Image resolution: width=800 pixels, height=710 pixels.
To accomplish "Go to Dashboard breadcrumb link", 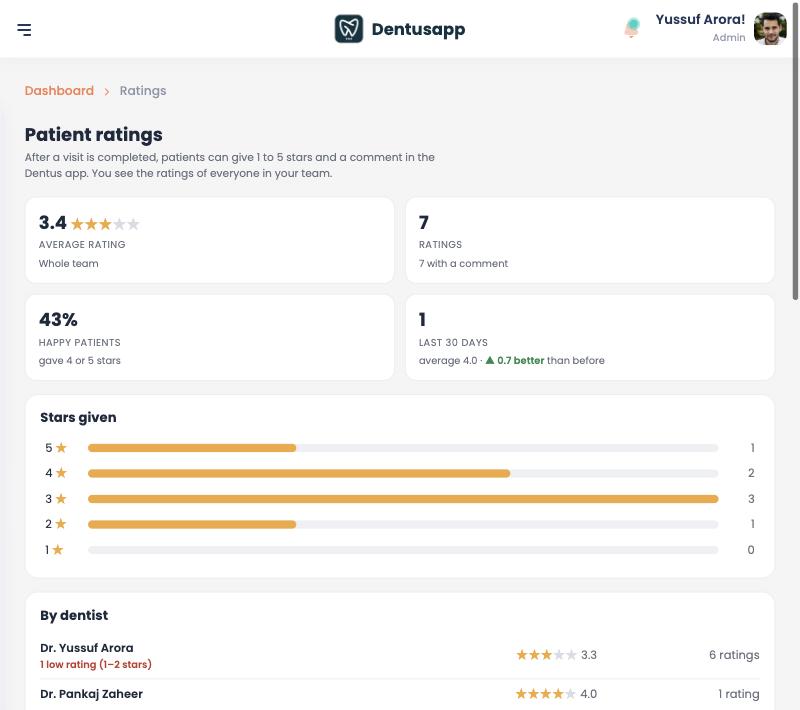I will coord(59,91).
